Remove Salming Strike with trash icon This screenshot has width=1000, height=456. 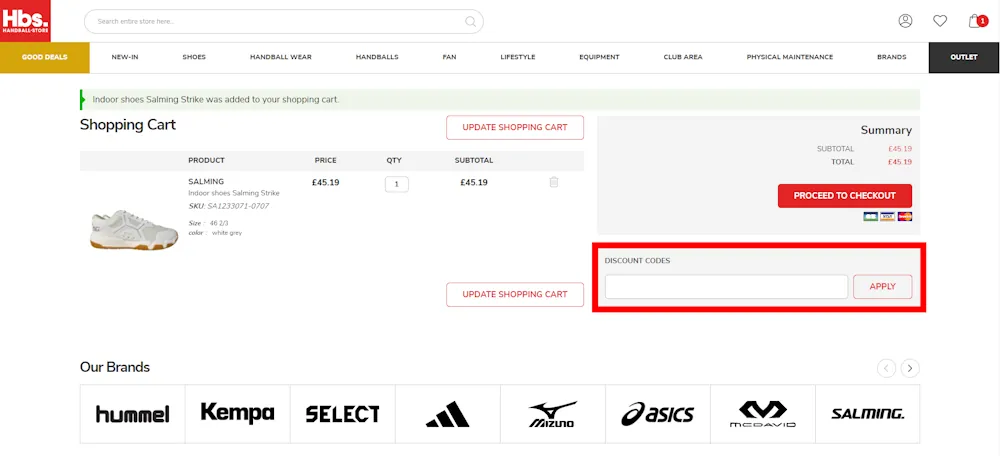click(x=554, y=182)
